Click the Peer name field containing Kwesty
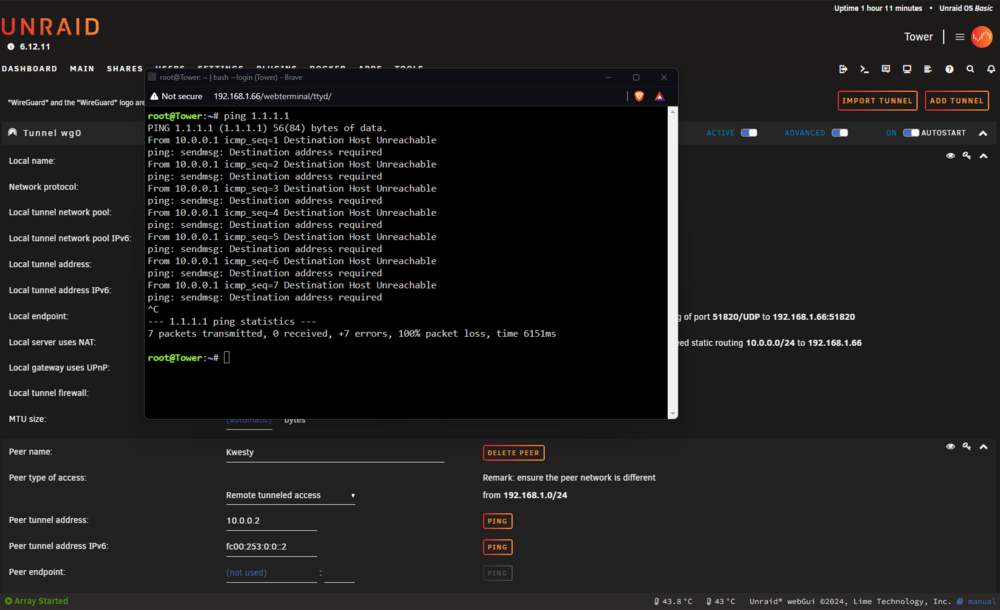The height and width of the screenshot is (610, 1000). click(x=335, y=452)
